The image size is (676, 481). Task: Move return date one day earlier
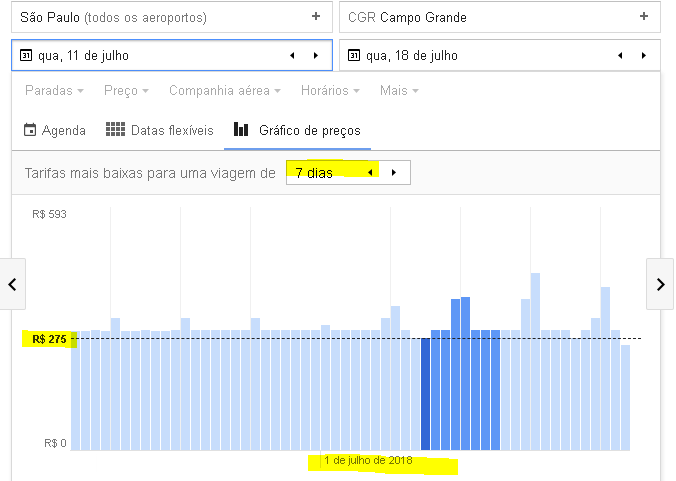[x=620, y=55]
